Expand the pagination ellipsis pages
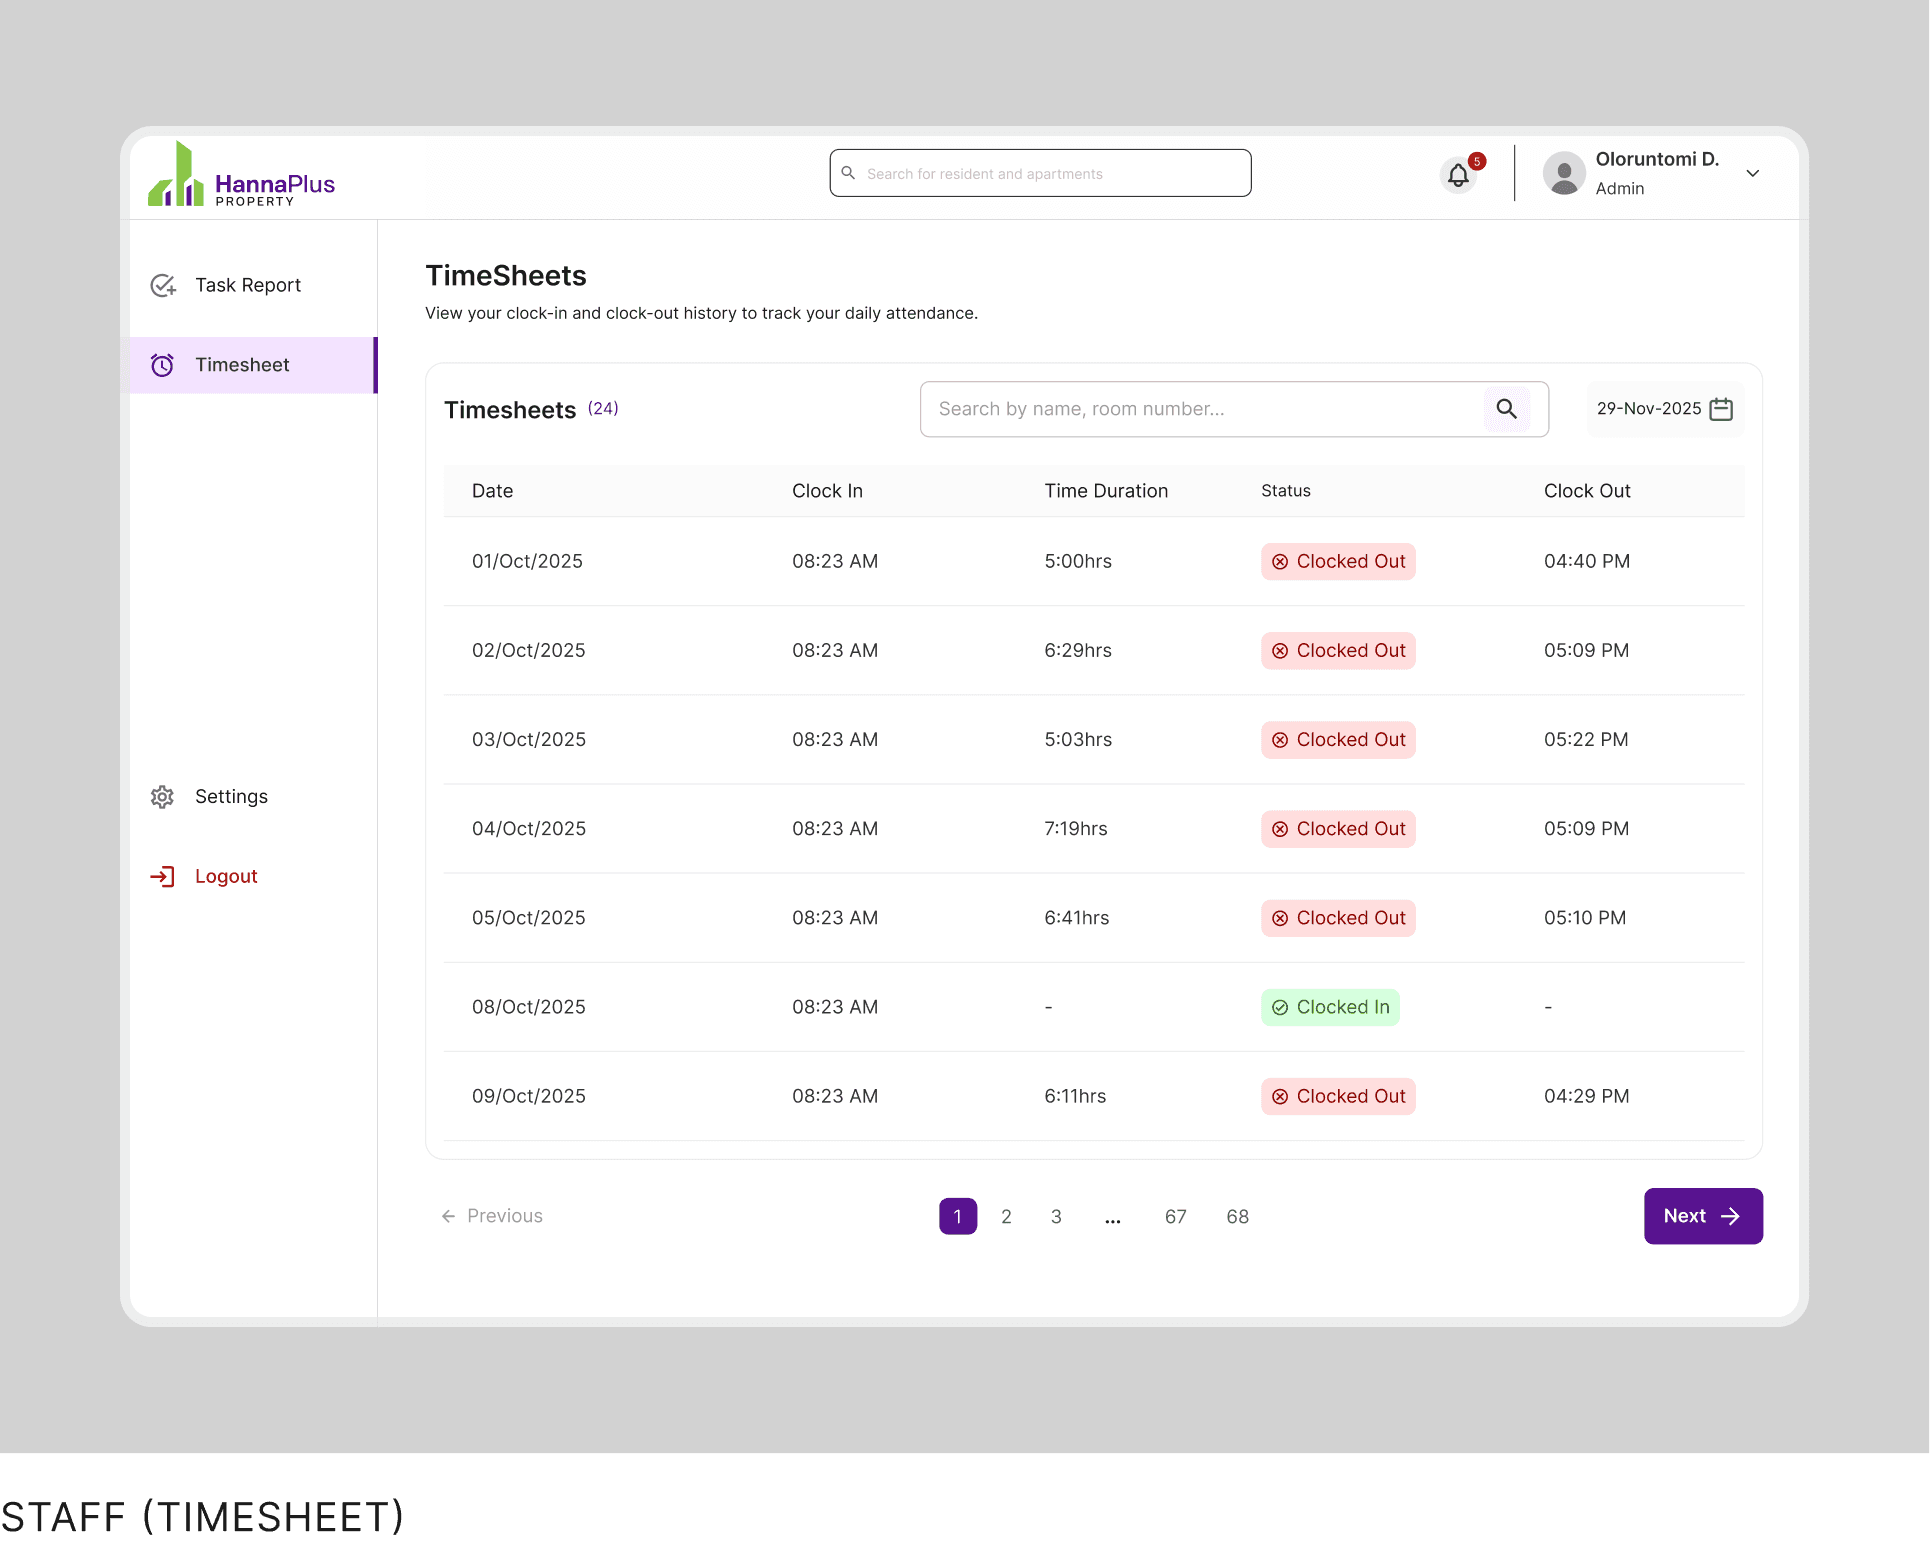 [1112, 1217]
